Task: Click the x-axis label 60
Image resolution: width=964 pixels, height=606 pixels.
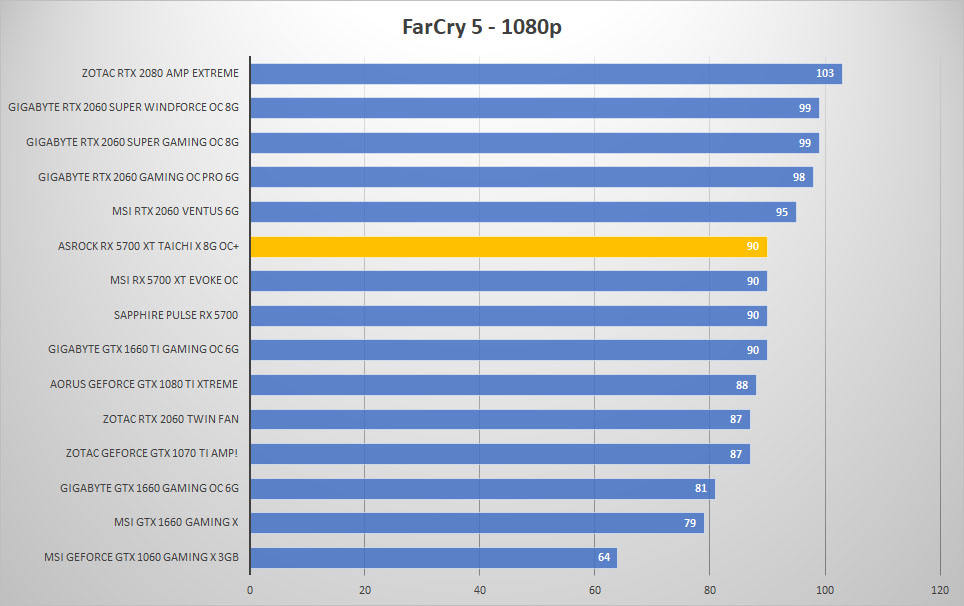Action: click(595, 590)
